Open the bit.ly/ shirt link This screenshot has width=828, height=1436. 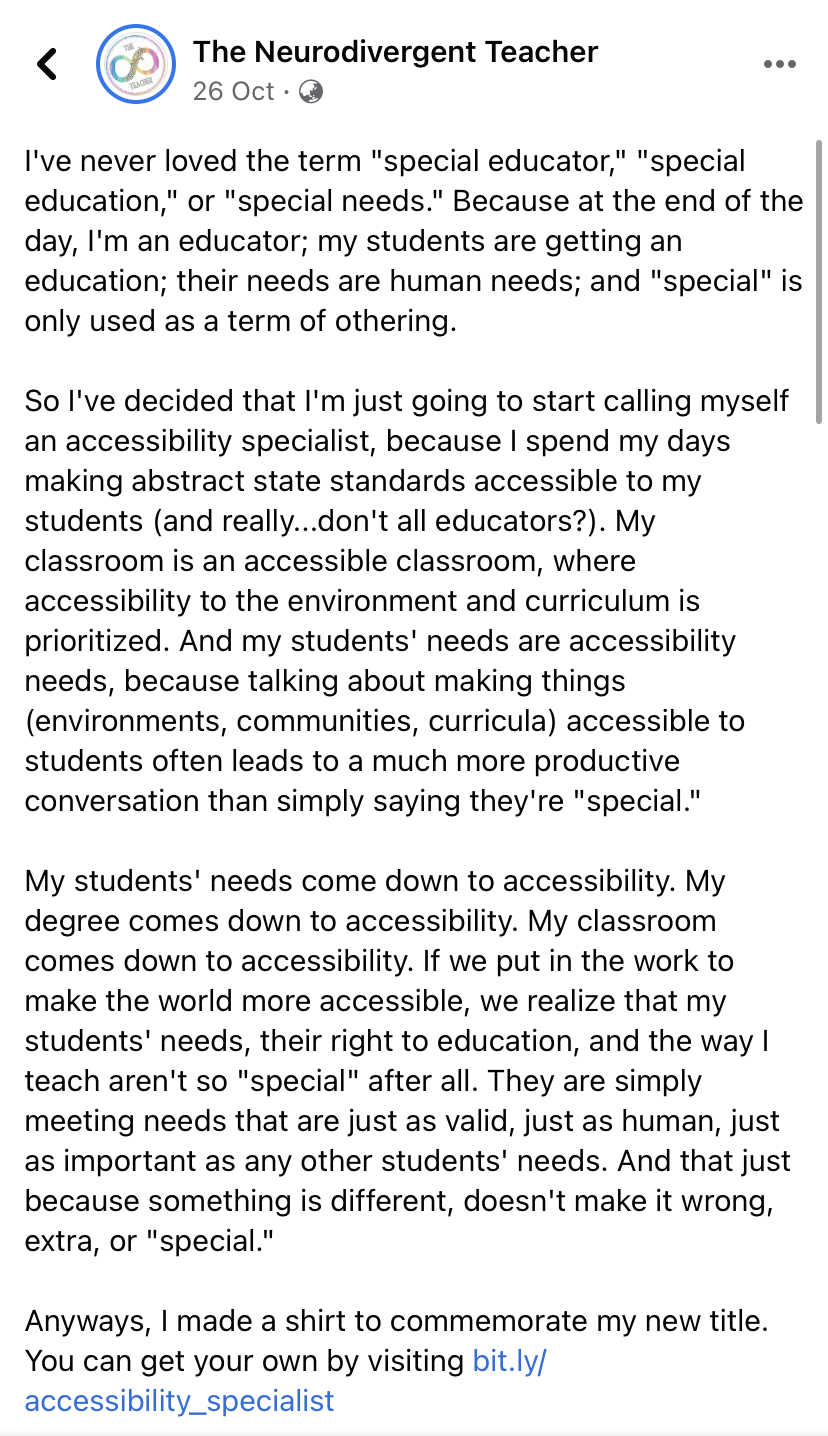tap(509, 1361)
